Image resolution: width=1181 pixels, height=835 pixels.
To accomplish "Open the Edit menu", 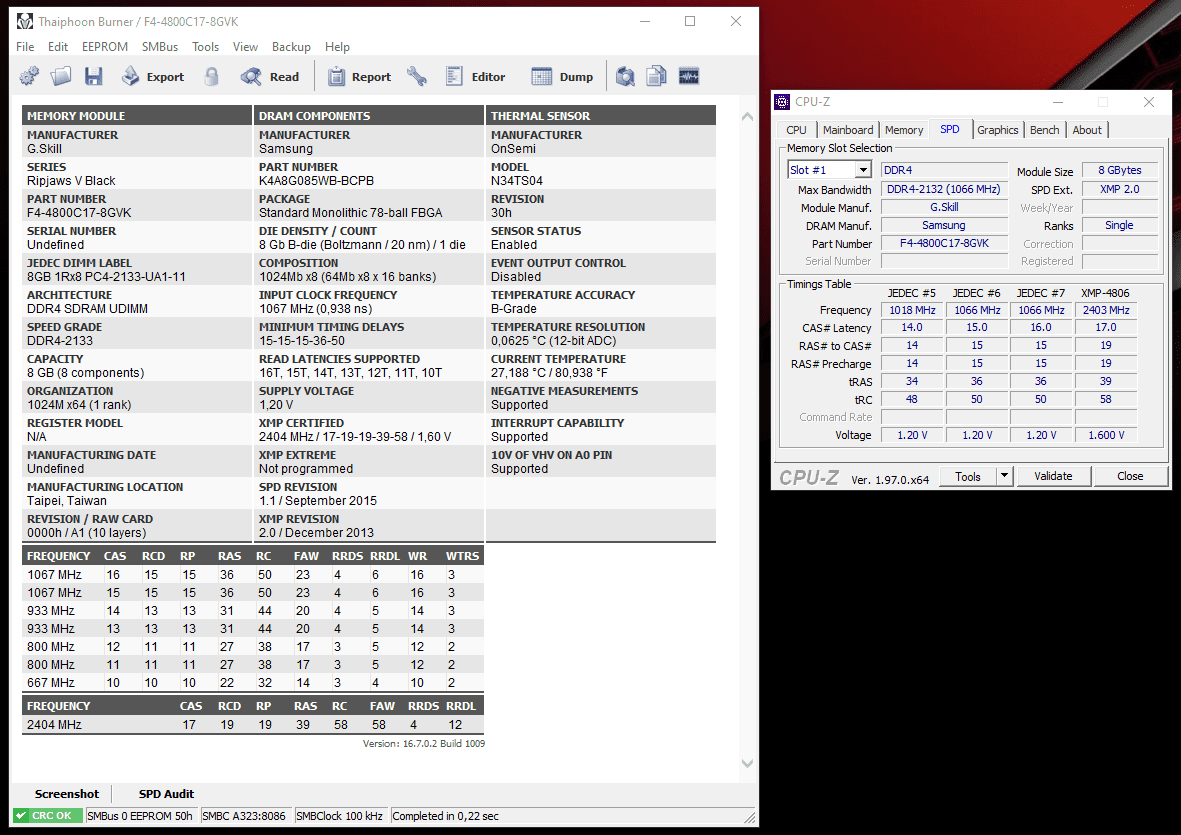I will point(58,47).
